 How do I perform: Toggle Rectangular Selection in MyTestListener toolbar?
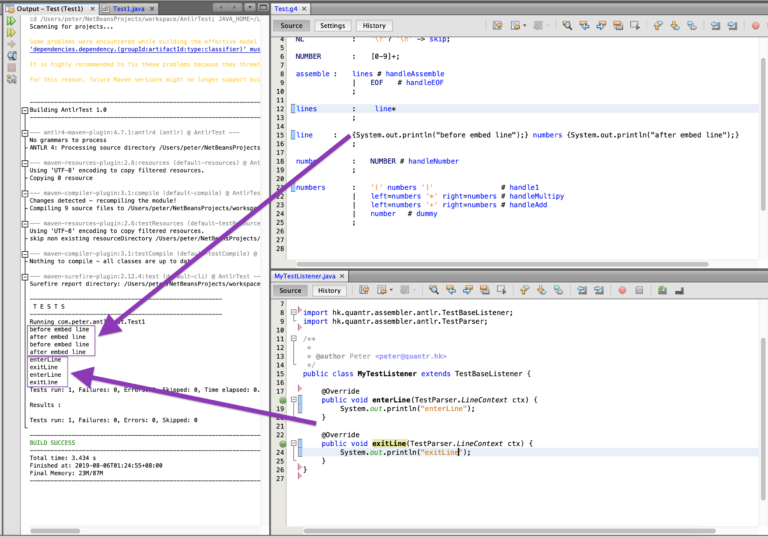[x=502, y=290]
